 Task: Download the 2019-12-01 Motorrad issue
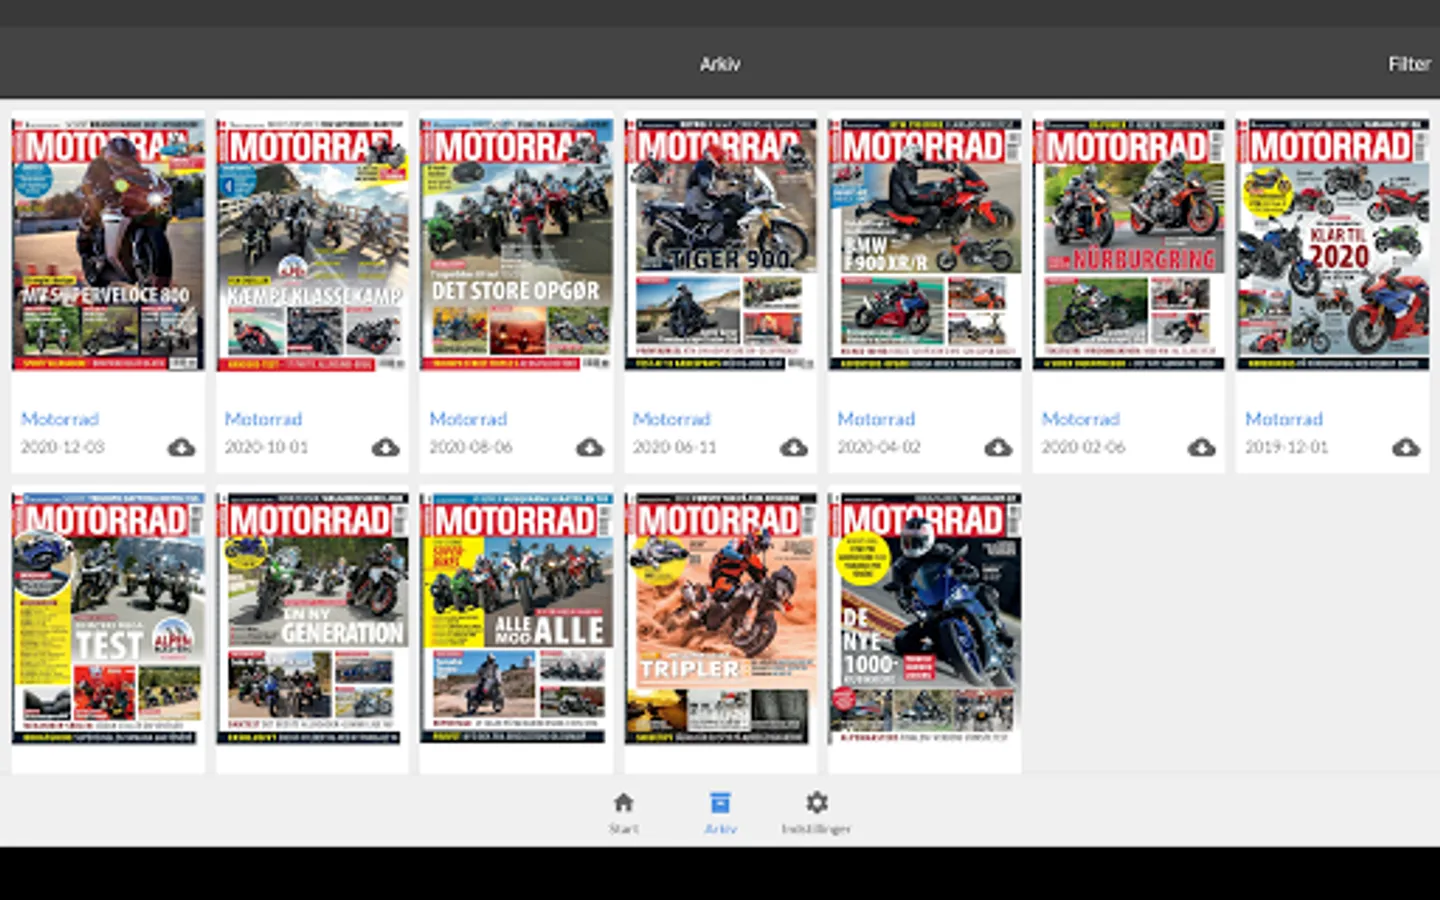(1405, 447)
